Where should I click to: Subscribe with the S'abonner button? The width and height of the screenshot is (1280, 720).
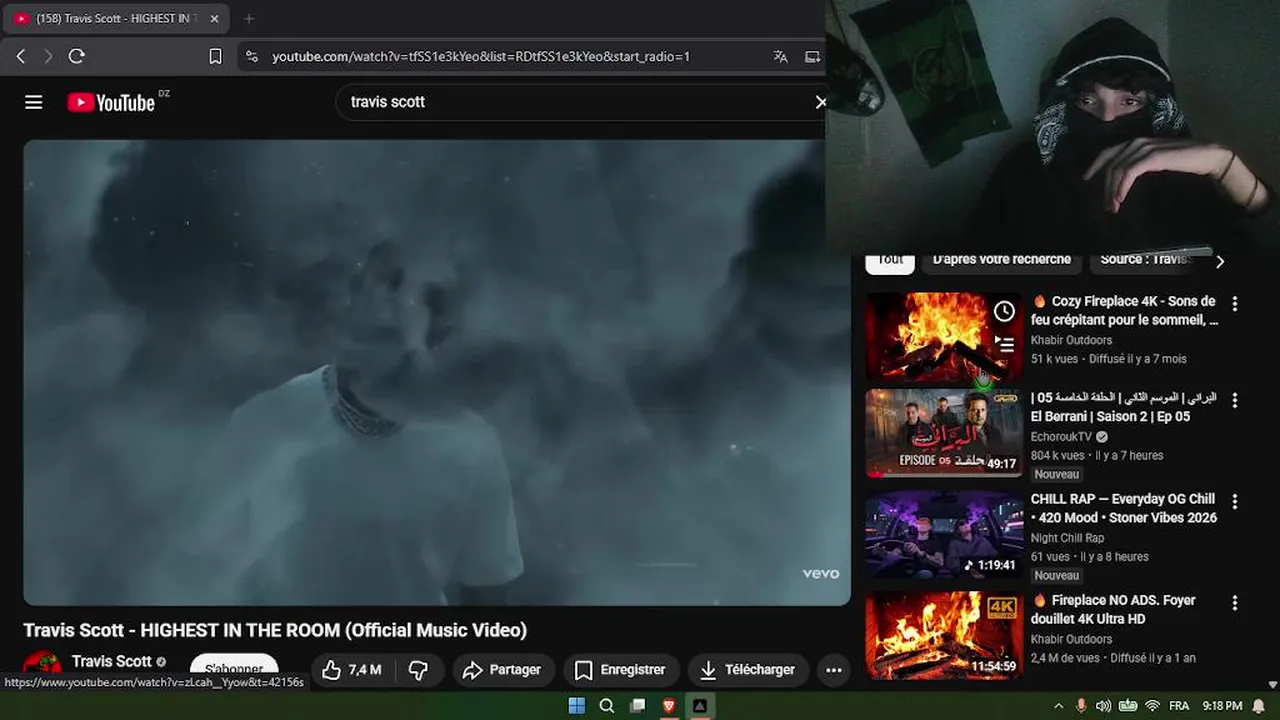(234, 670)
